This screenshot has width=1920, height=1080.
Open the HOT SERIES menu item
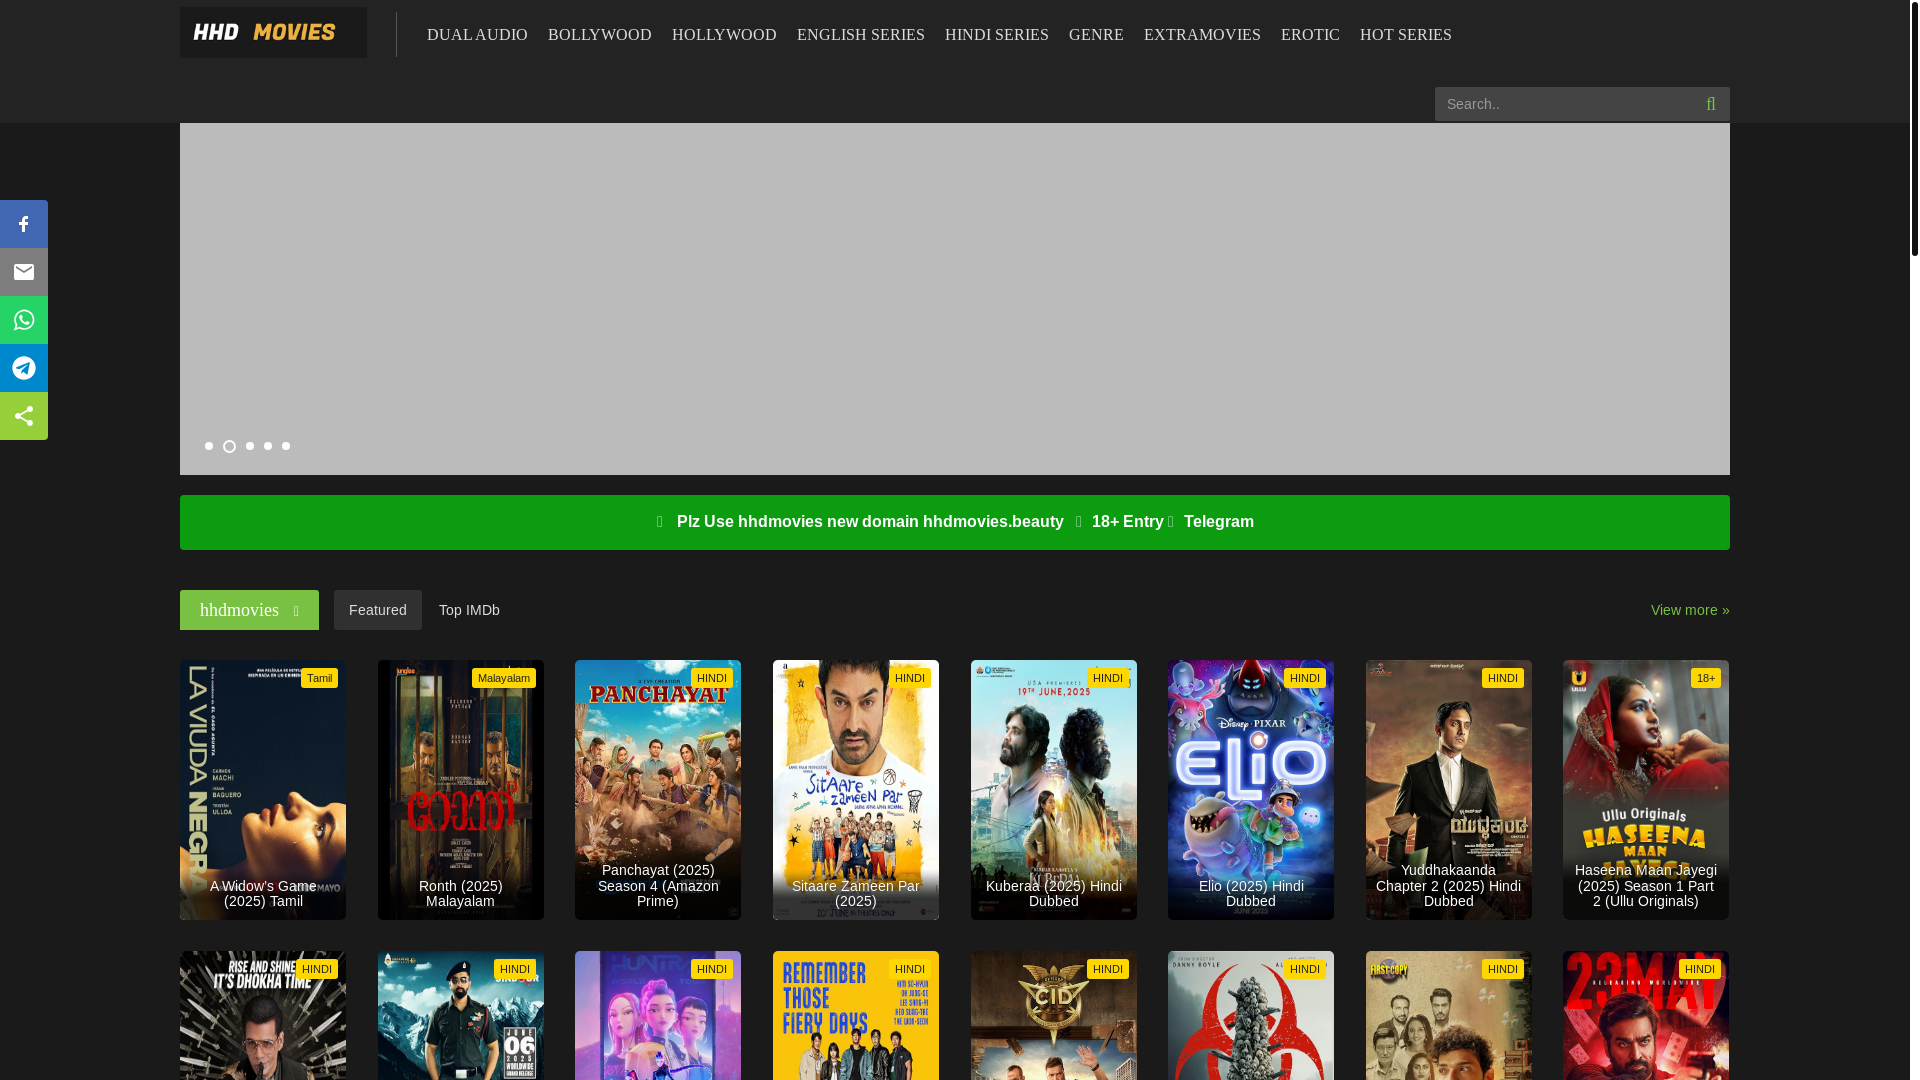pos(1406,35)
